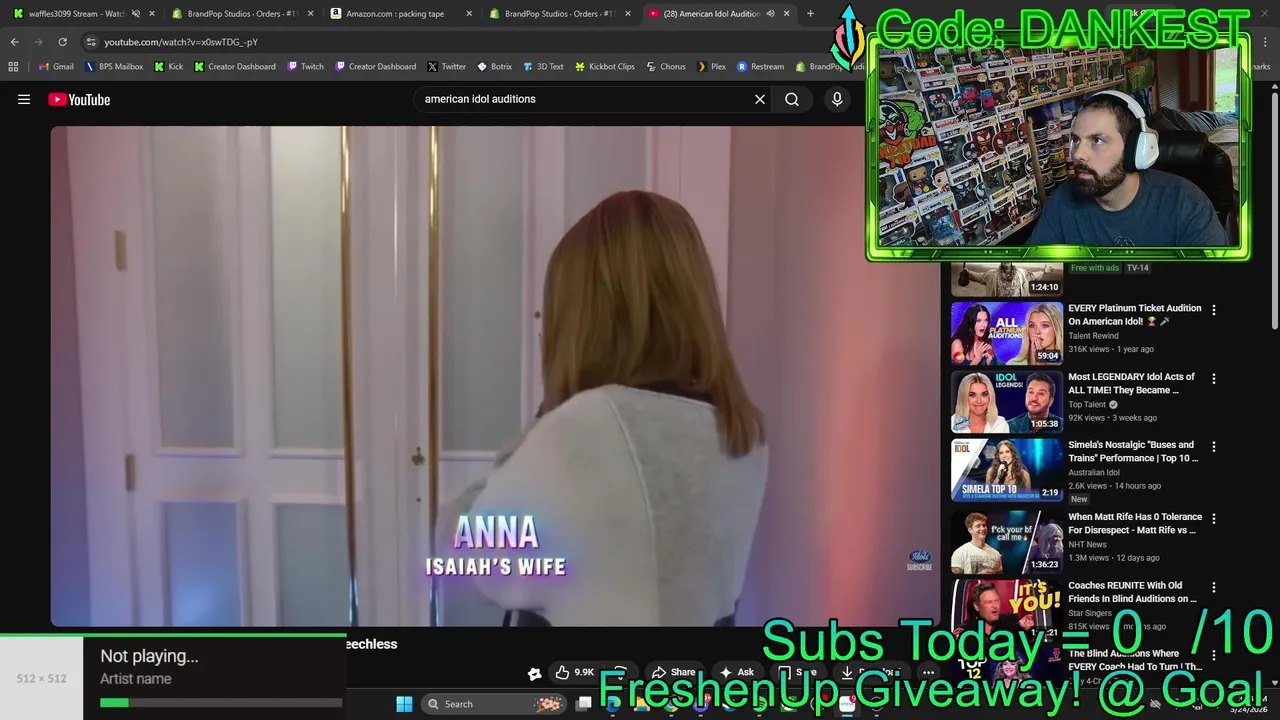Go to the YouTube home logo
Image resolution: width=1280 pixels, height=720 pixels.
(79, 99)
